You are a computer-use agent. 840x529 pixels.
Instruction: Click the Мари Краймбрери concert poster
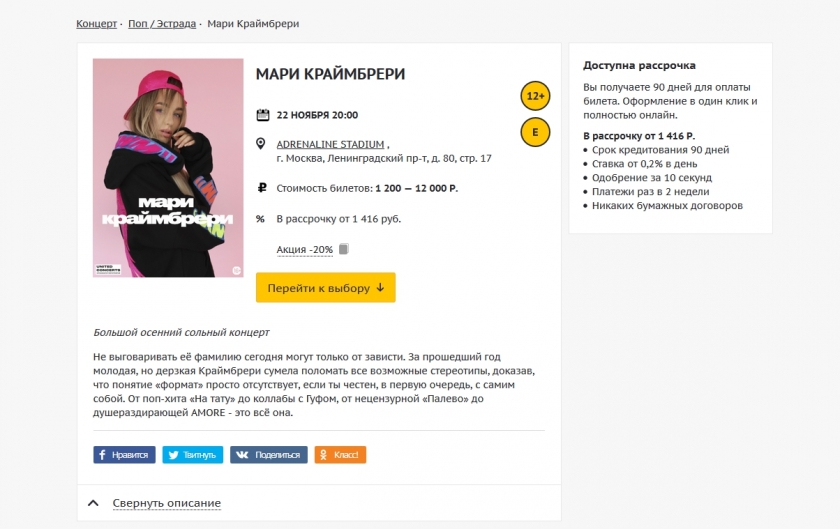click(x=168, y=168)
